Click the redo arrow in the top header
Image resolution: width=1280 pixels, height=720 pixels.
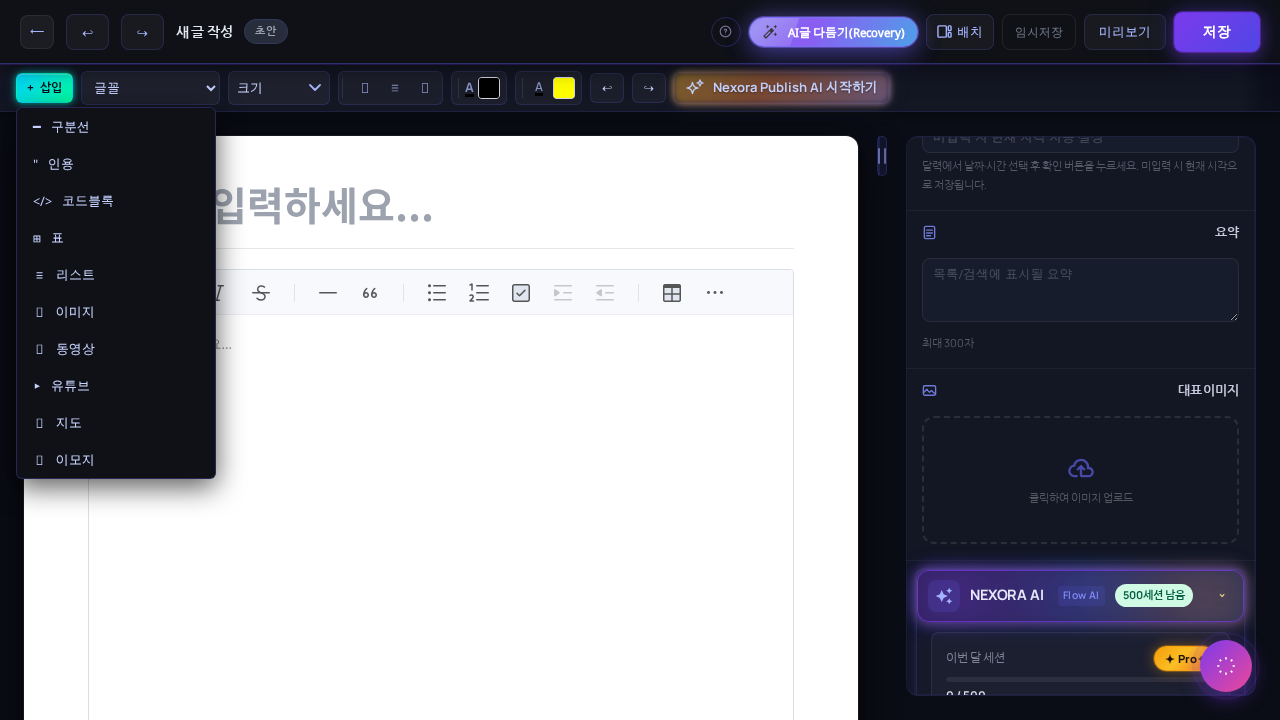coord(142,32)
